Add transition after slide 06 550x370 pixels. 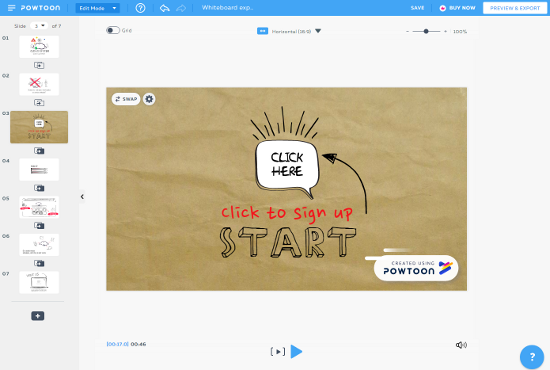tap(39, 263)
